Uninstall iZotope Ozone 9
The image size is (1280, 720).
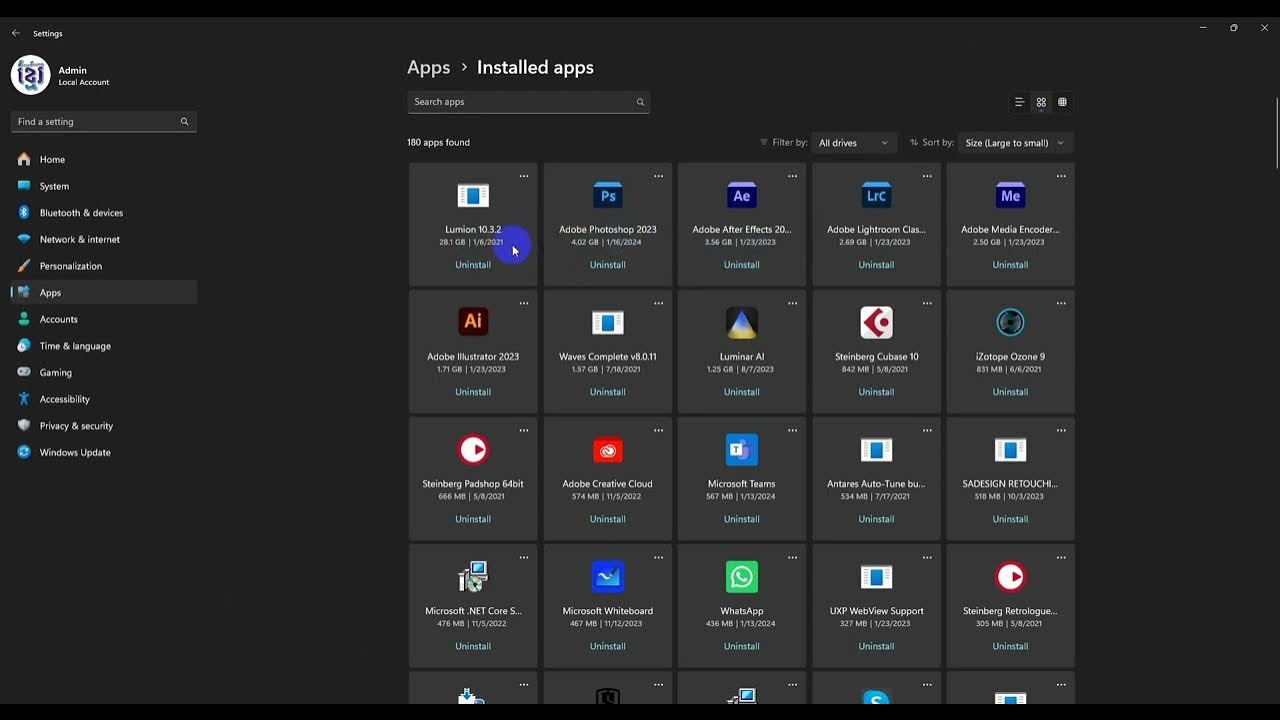point(1010,392)
